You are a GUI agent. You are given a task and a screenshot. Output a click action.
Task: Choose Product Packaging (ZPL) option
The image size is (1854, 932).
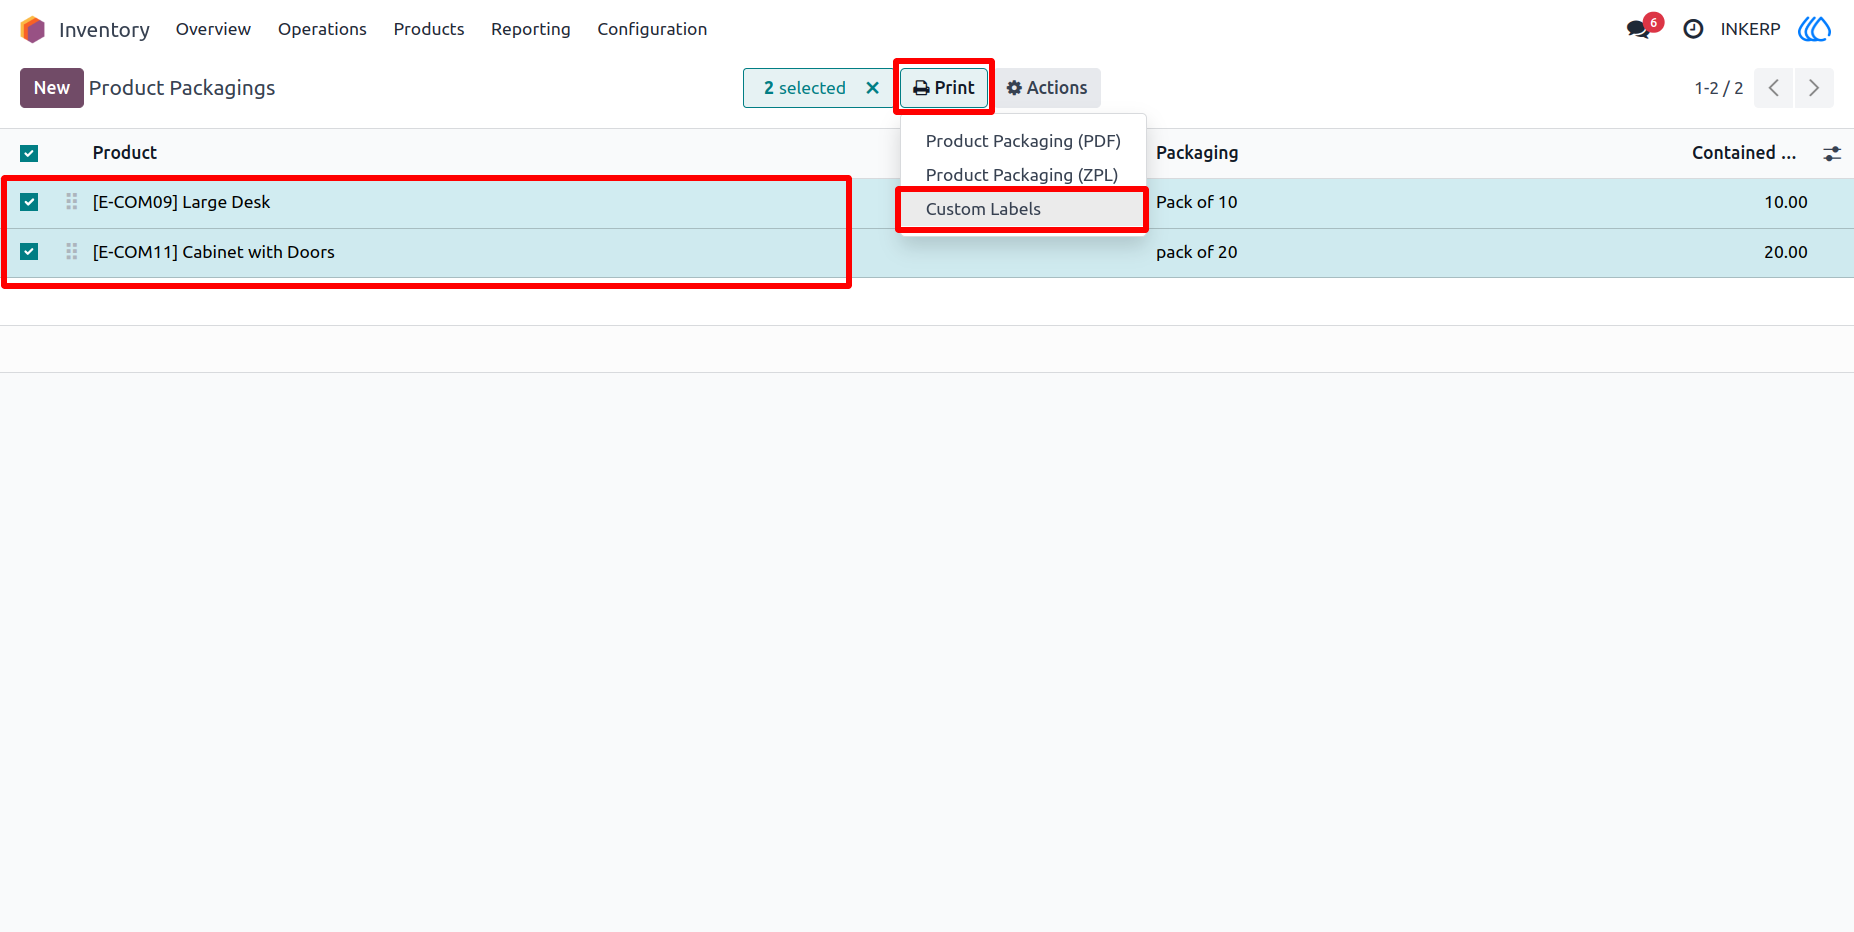point(1022,175)
